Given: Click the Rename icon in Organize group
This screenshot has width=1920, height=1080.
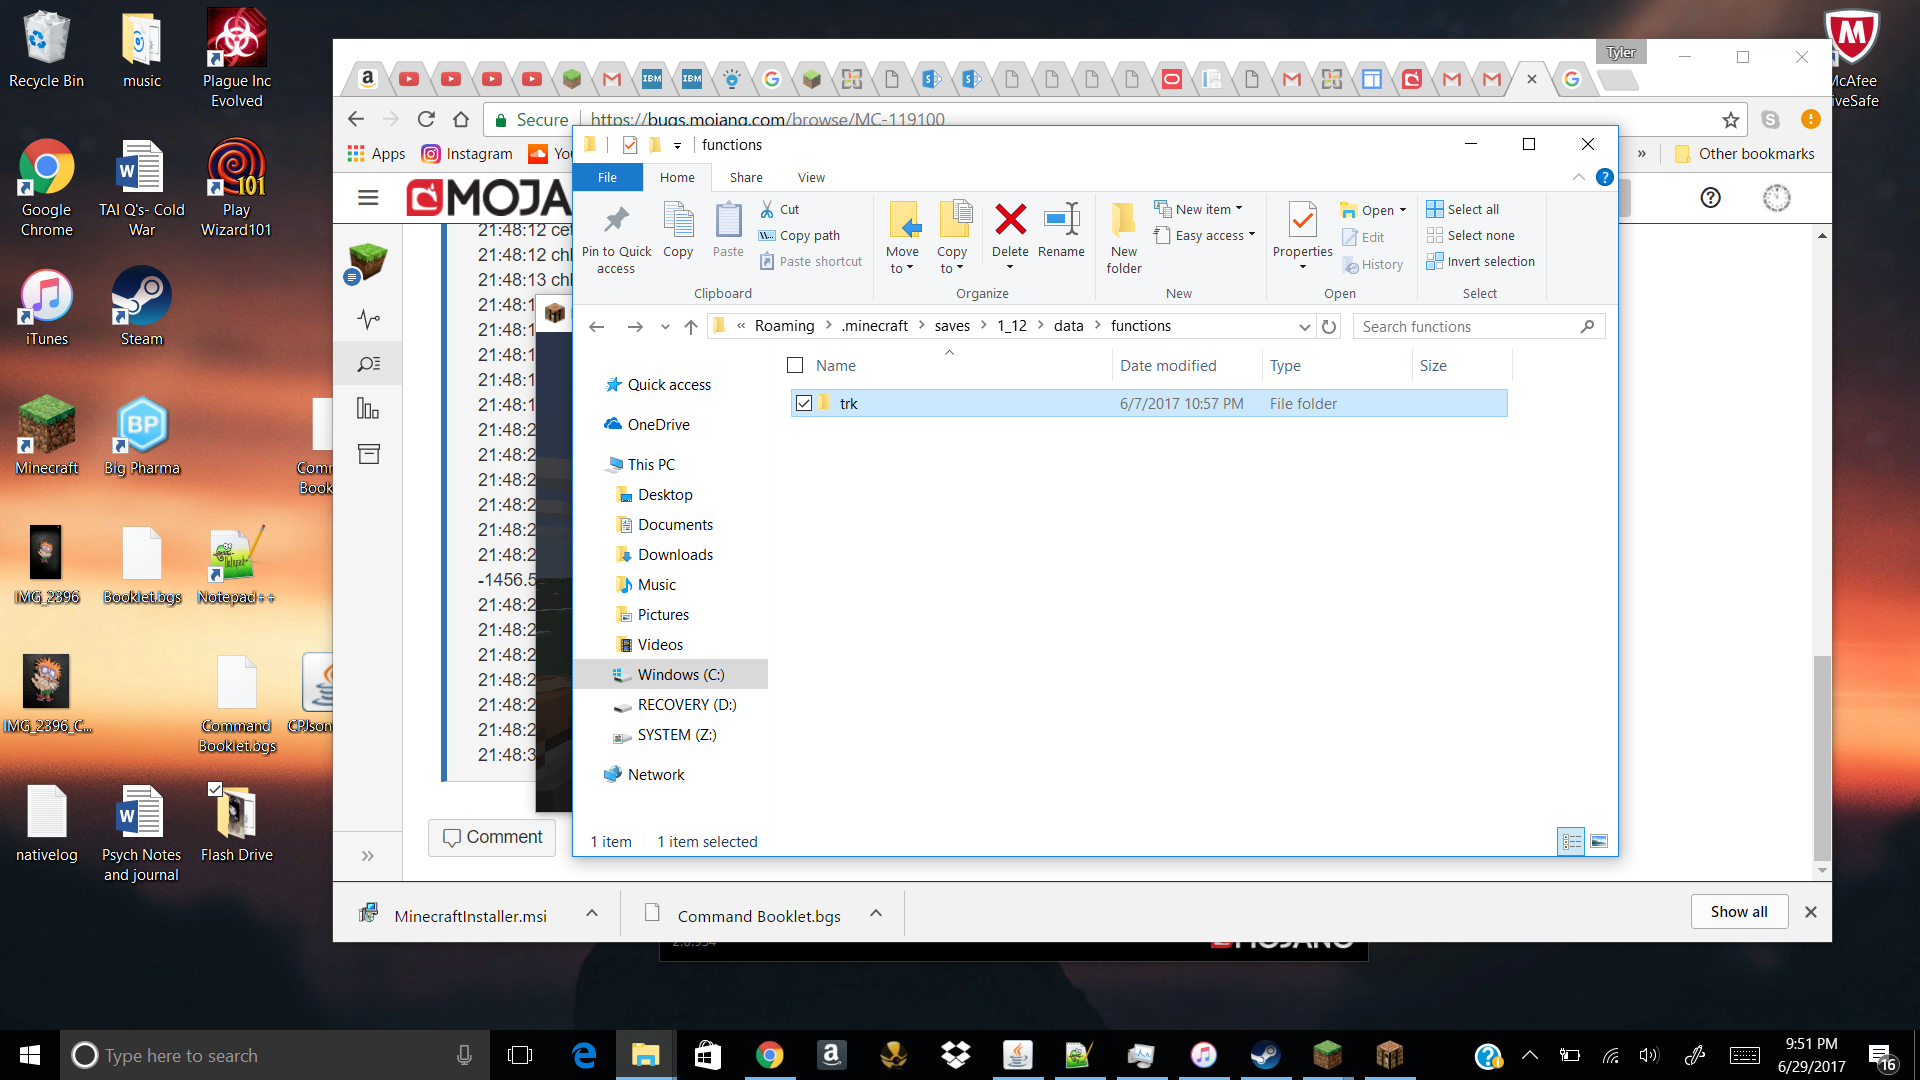Looking at the screenshot, I should (x=1061, y=222).
